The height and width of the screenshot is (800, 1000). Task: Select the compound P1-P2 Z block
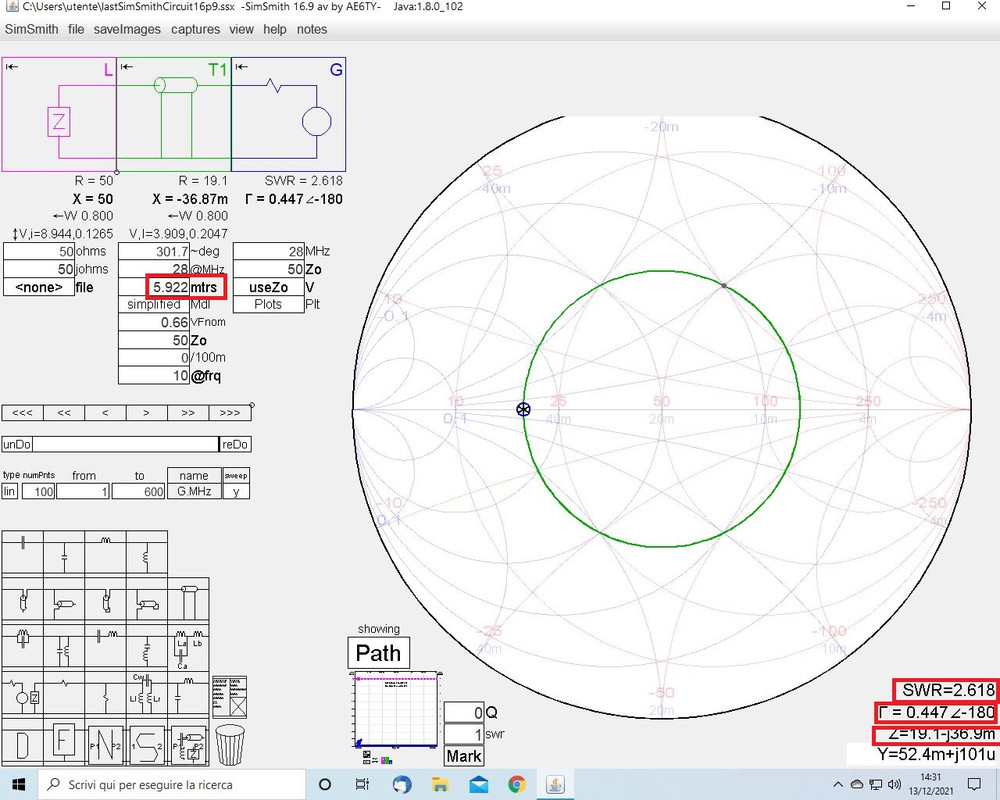pos(188,744)
